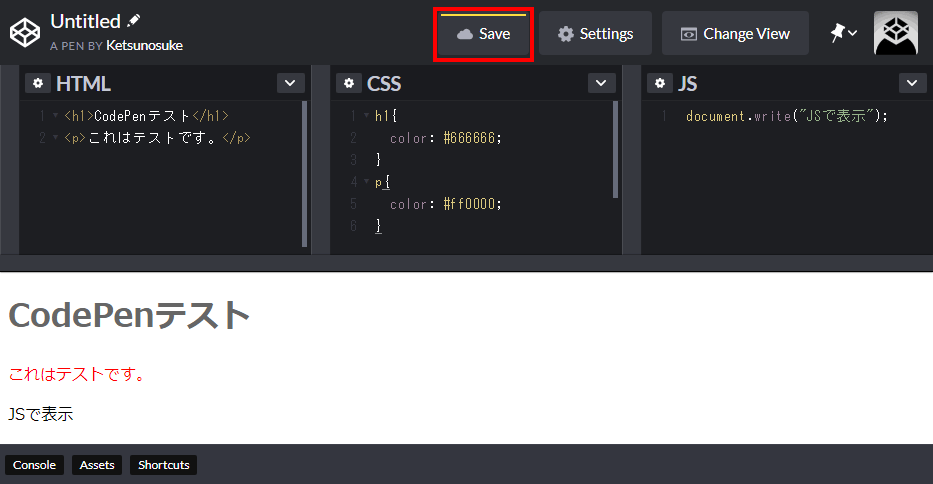Save the pen
933x484 pixels.
pos(483,34)
